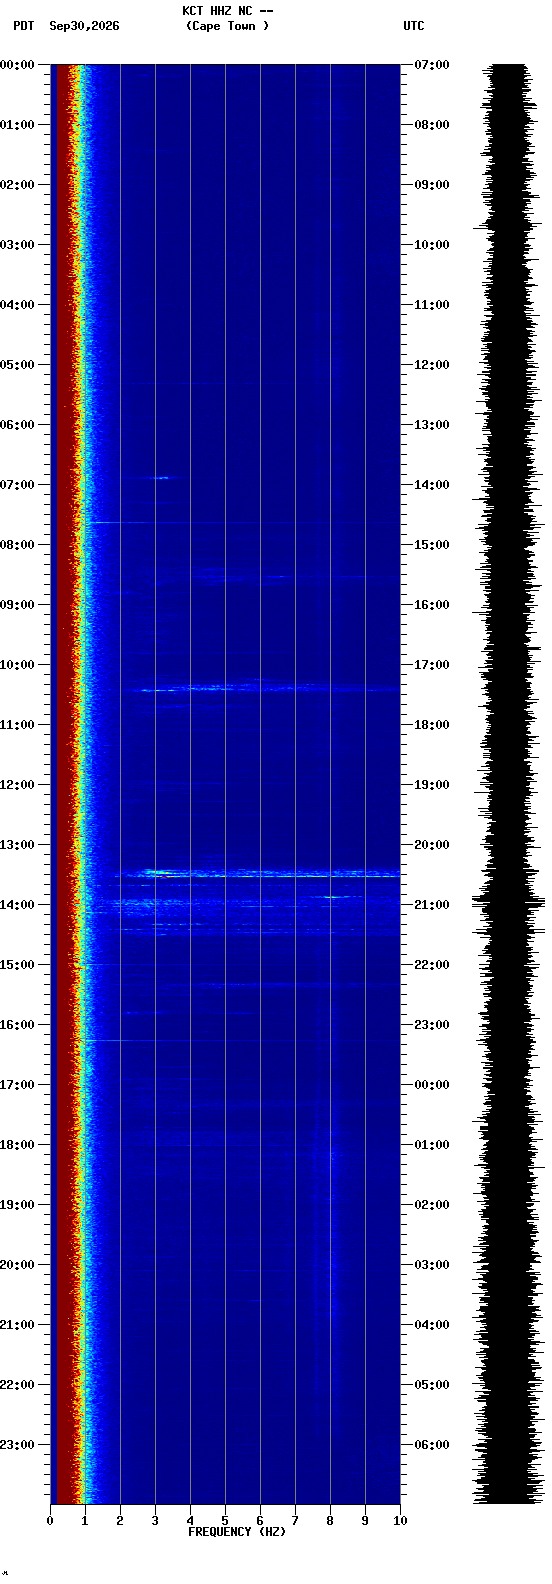Click the 20:00 PDT time label
Image resolution: width=552 pixels, height=1584 pixels.
click(17, 1265)
